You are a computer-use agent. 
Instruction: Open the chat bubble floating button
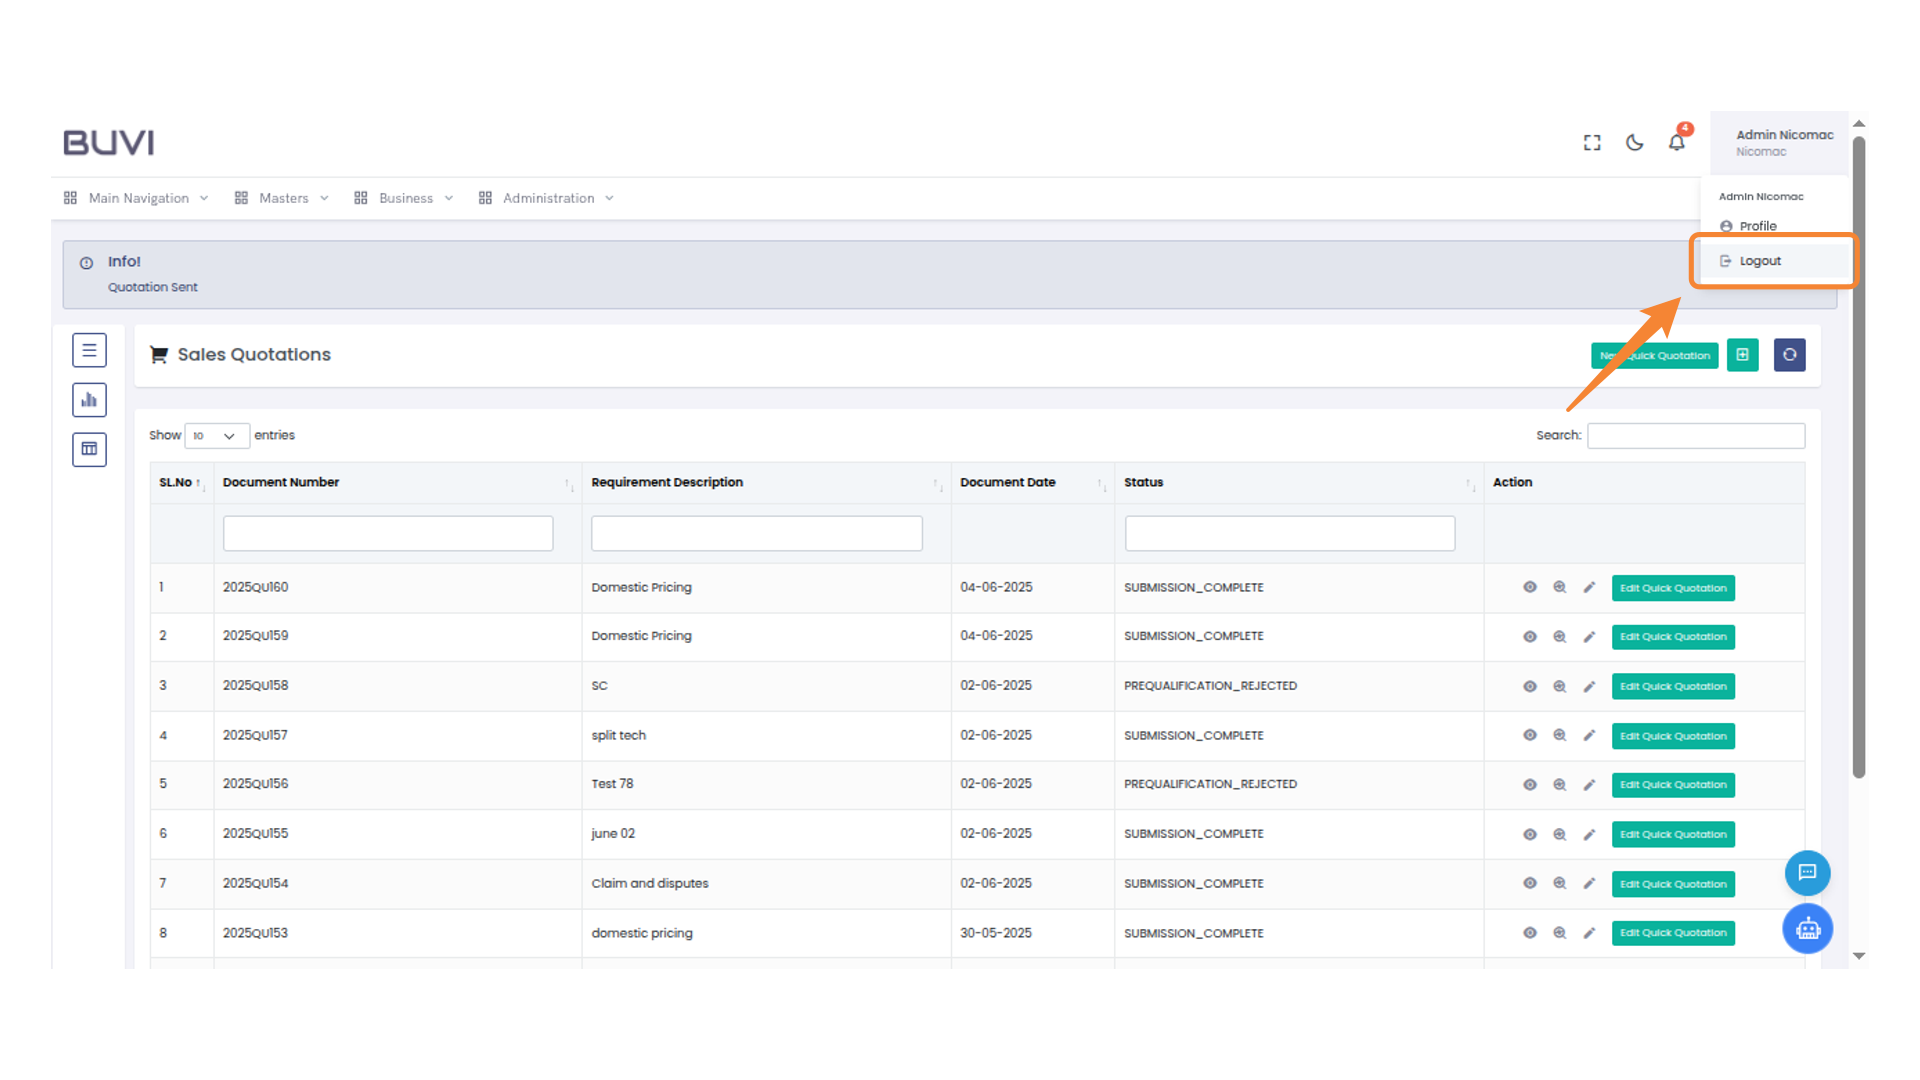pyautogui.click(x=1807, y=873)
